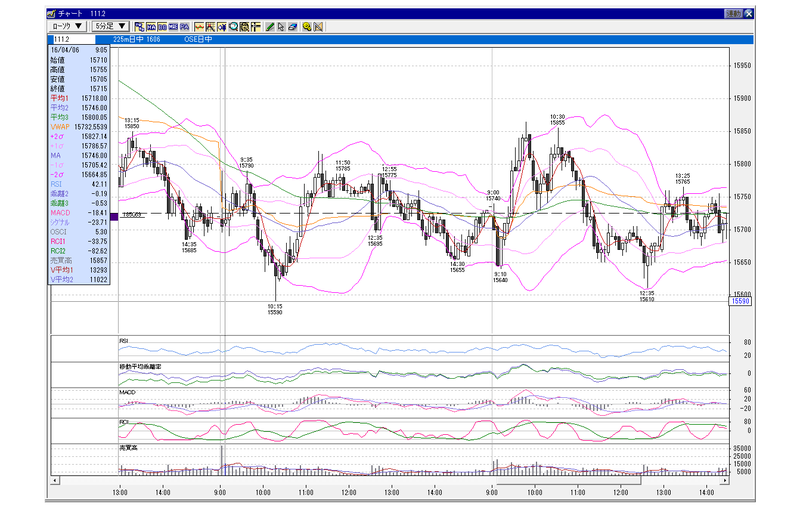
Task: Select the 225m日中 symbol label
Action: [x=137, y=39]
